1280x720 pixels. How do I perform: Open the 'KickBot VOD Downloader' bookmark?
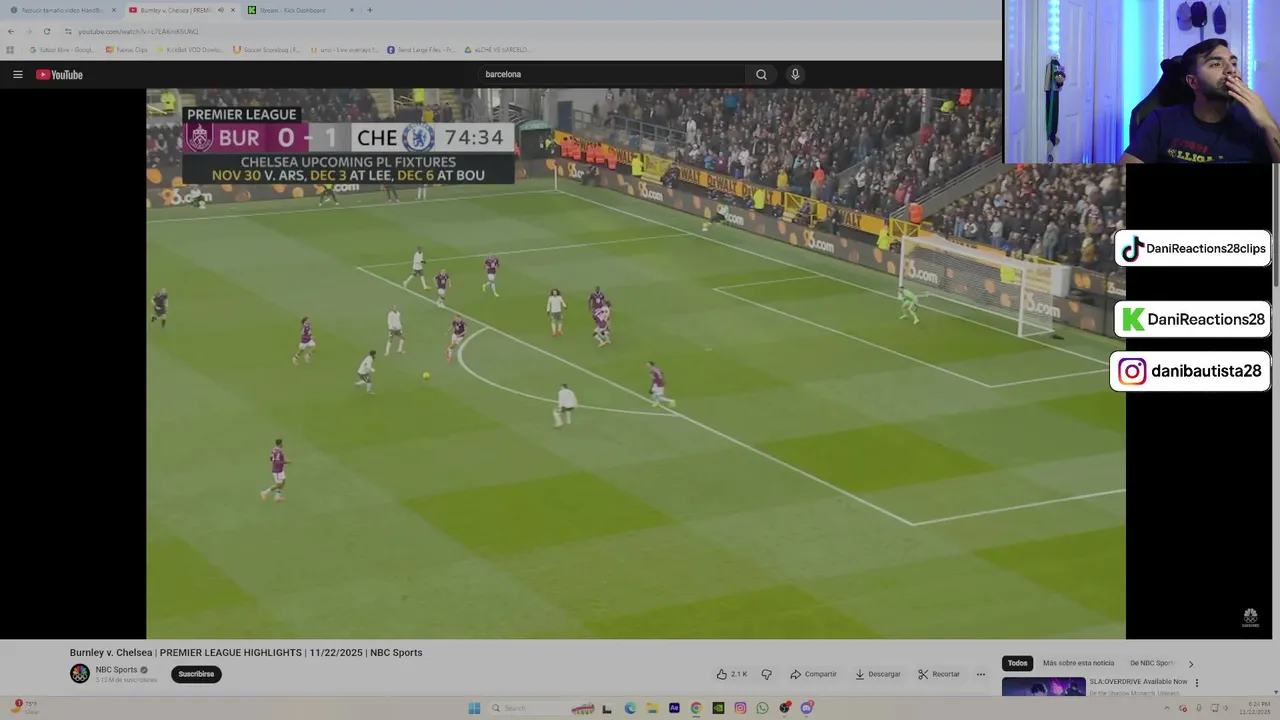189,49
